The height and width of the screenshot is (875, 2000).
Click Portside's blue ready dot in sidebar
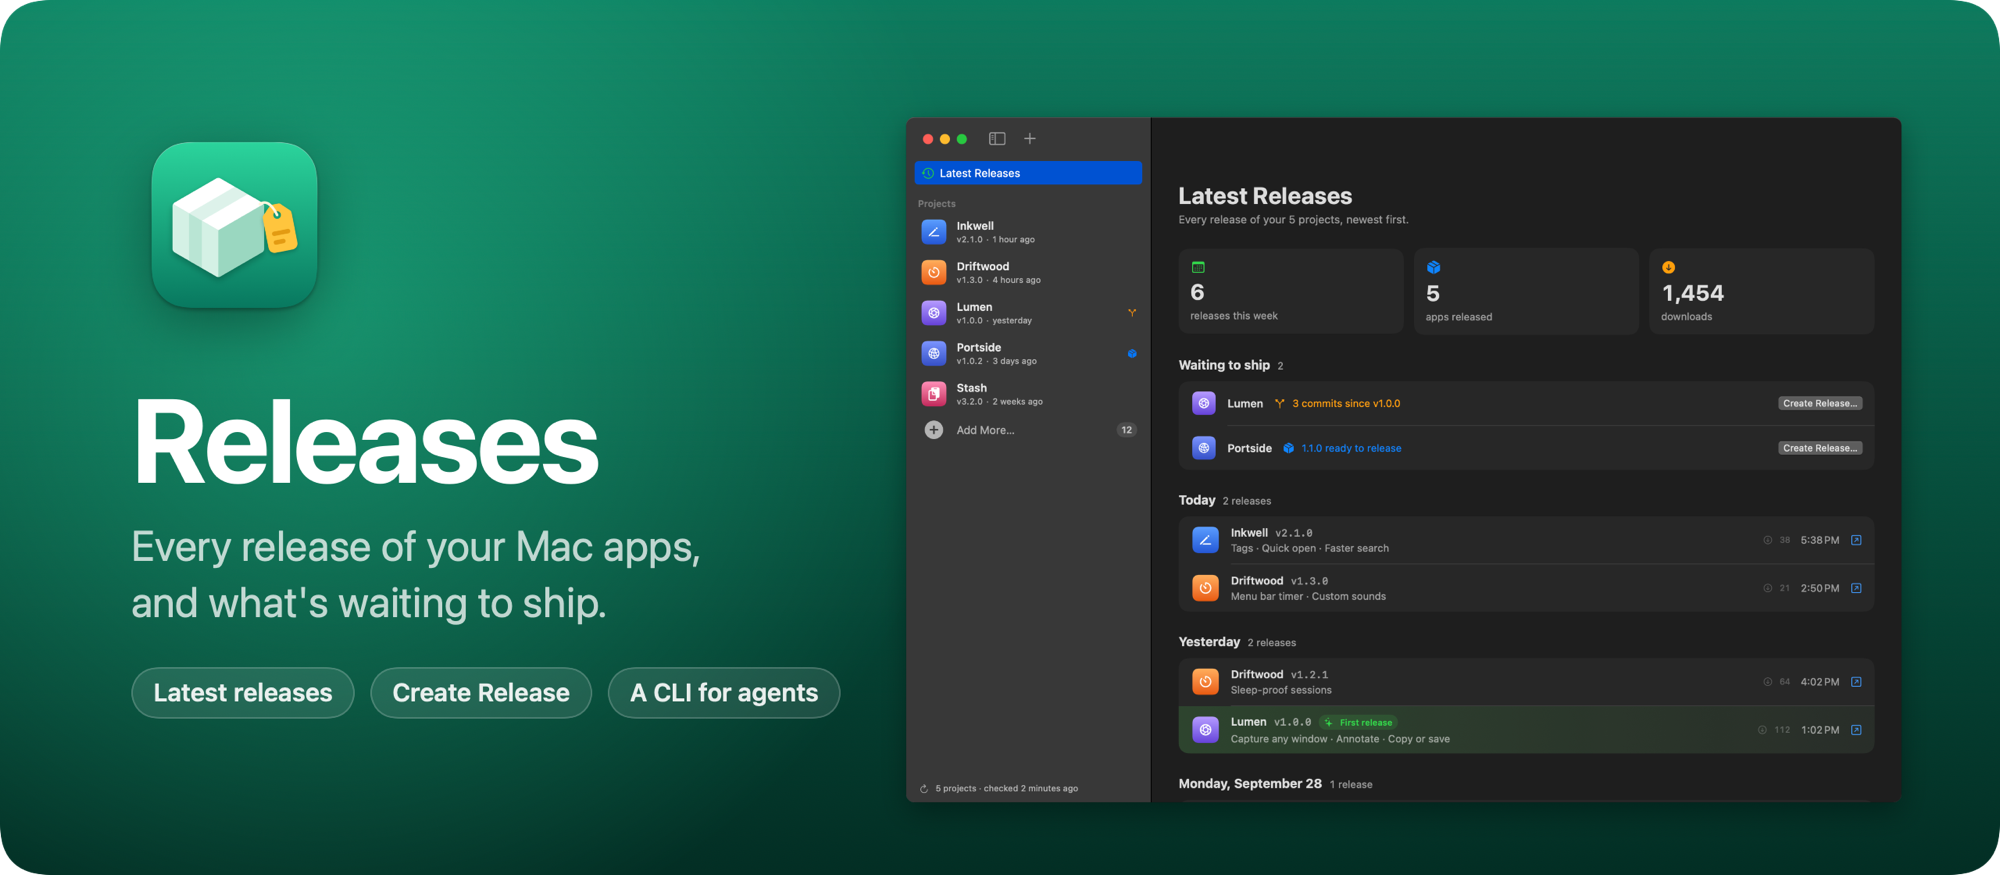click(1132, 353)
